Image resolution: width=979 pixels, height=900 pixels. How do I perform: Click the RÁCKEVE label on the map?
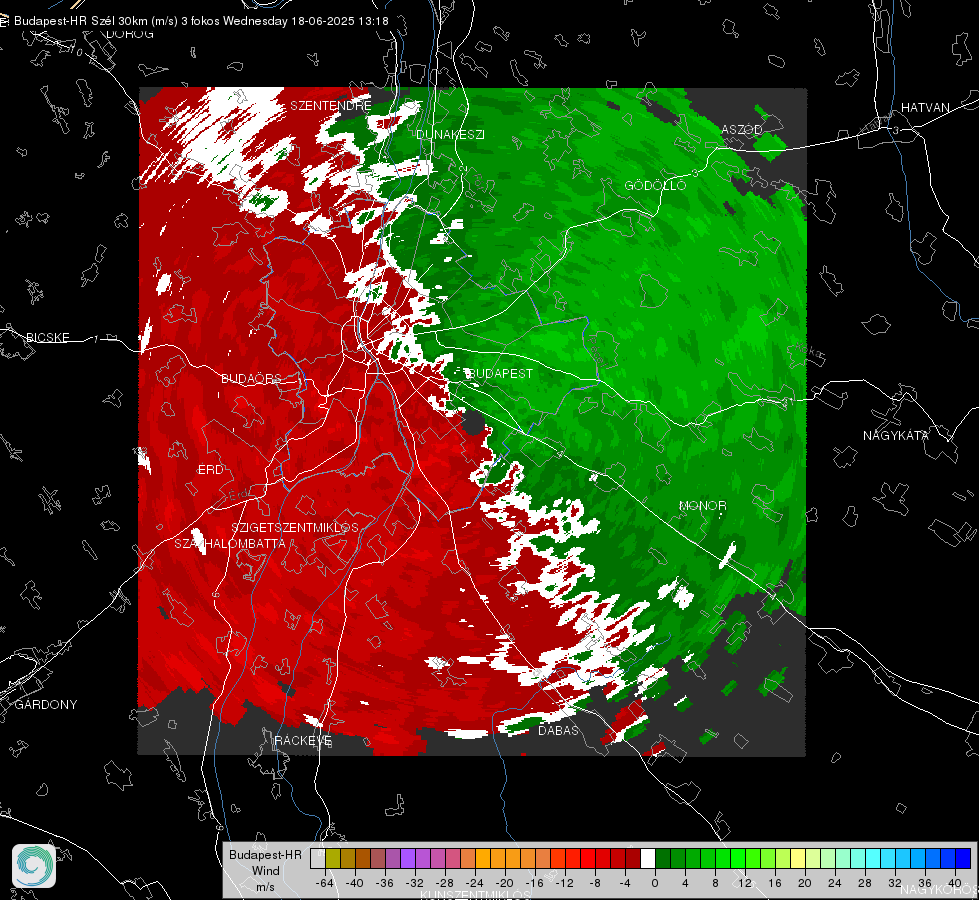point(303,740)
